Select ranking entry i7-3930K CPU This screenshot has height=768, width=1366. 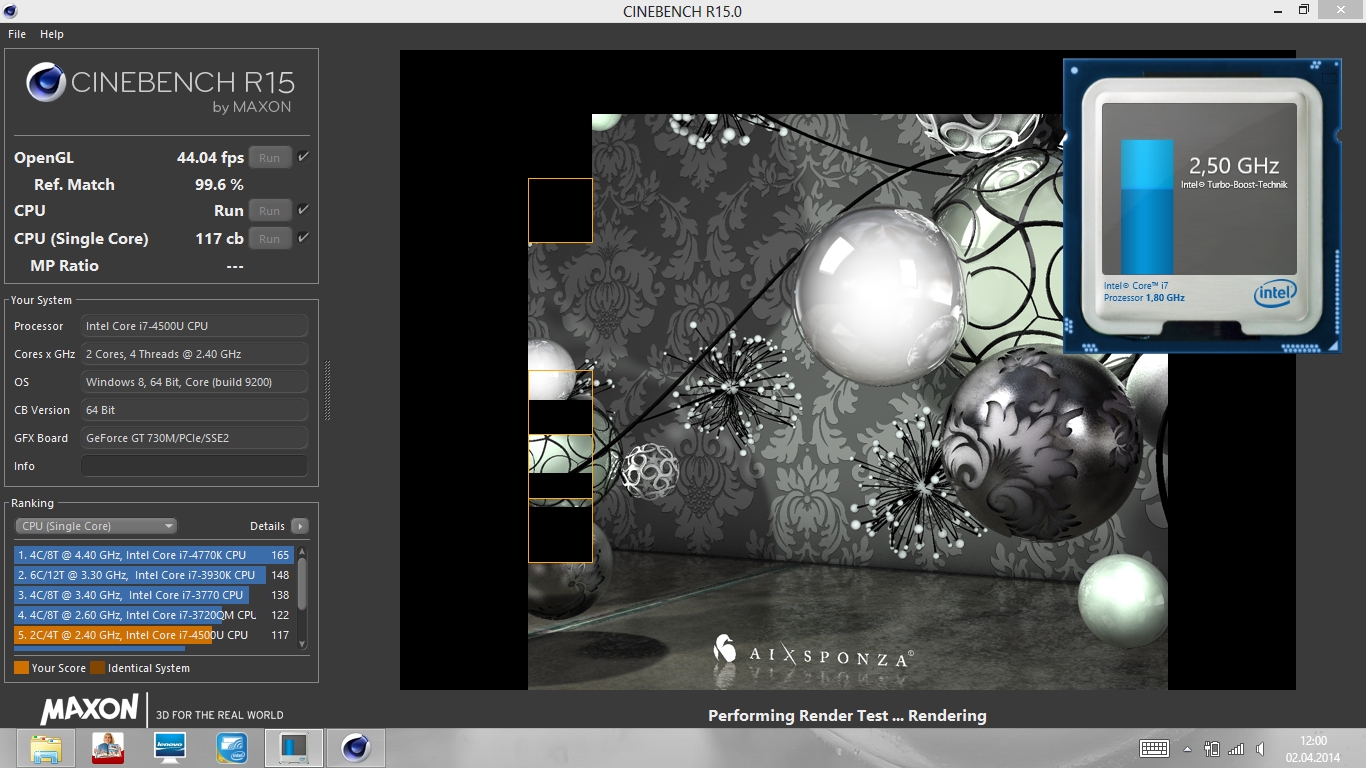coord(154,575)
